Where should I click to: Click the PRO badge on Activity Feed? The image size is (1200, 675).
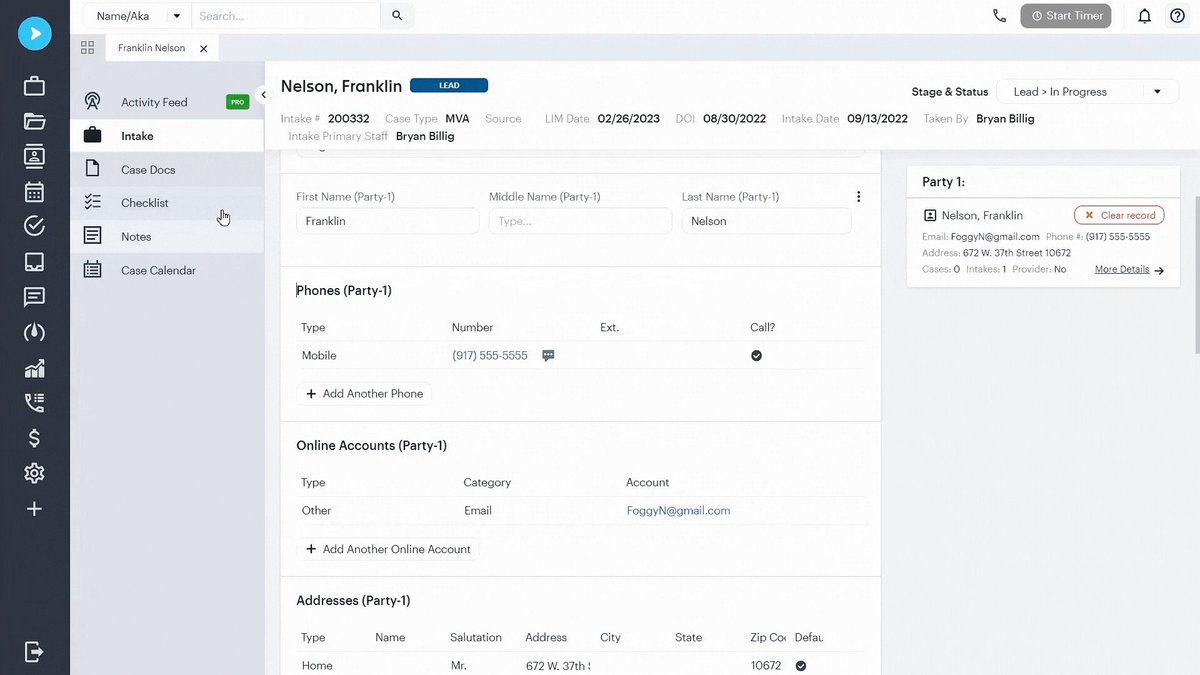point(237,102)
